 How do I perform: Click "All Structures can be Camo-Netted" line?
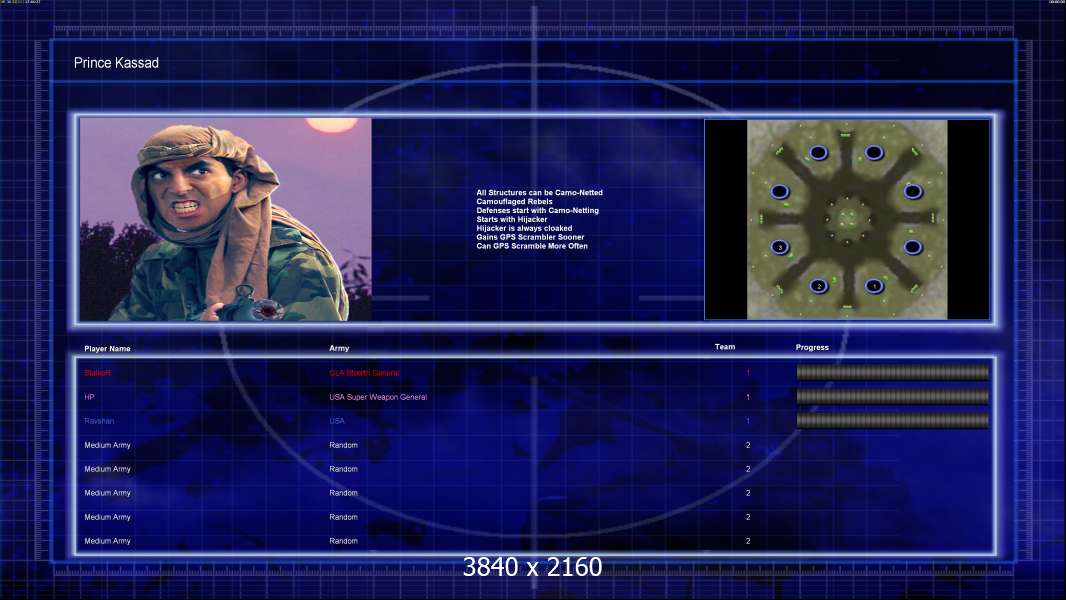[x=539, y=193]
